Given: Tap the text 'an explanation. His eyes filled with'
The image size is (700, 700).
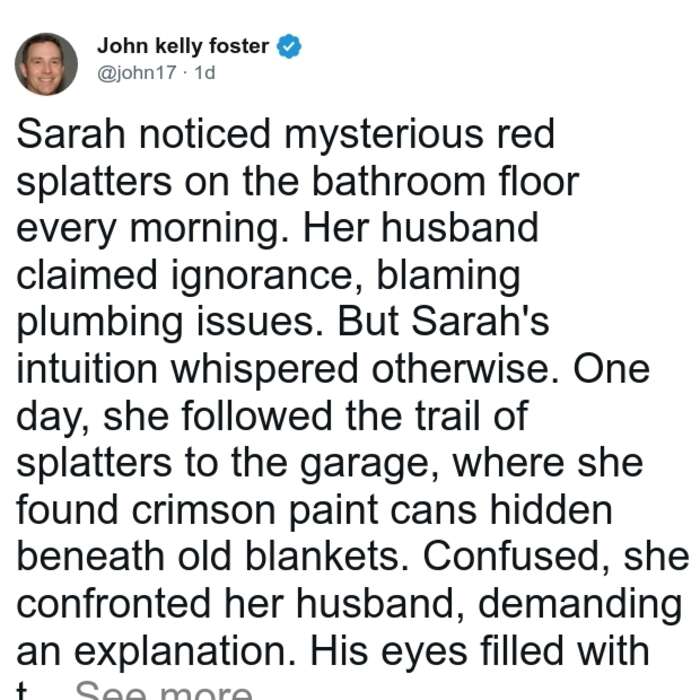Looking at the screenshot, I should point(333,651).
